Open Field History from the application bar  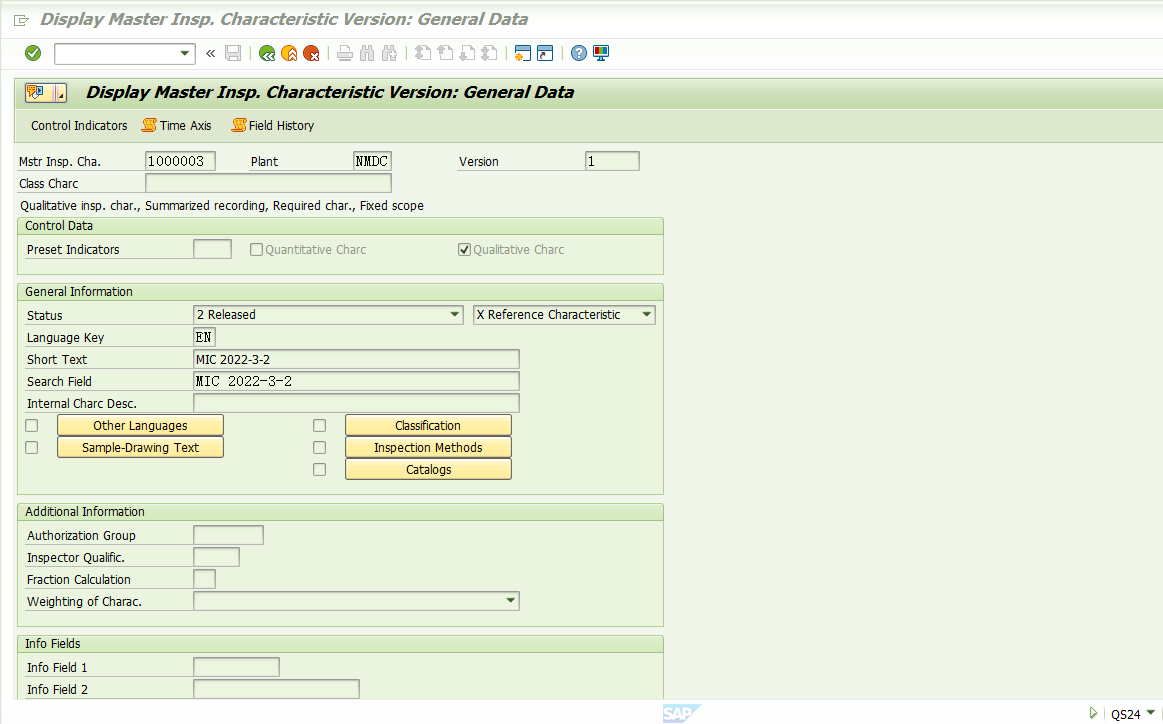point(272,126)
